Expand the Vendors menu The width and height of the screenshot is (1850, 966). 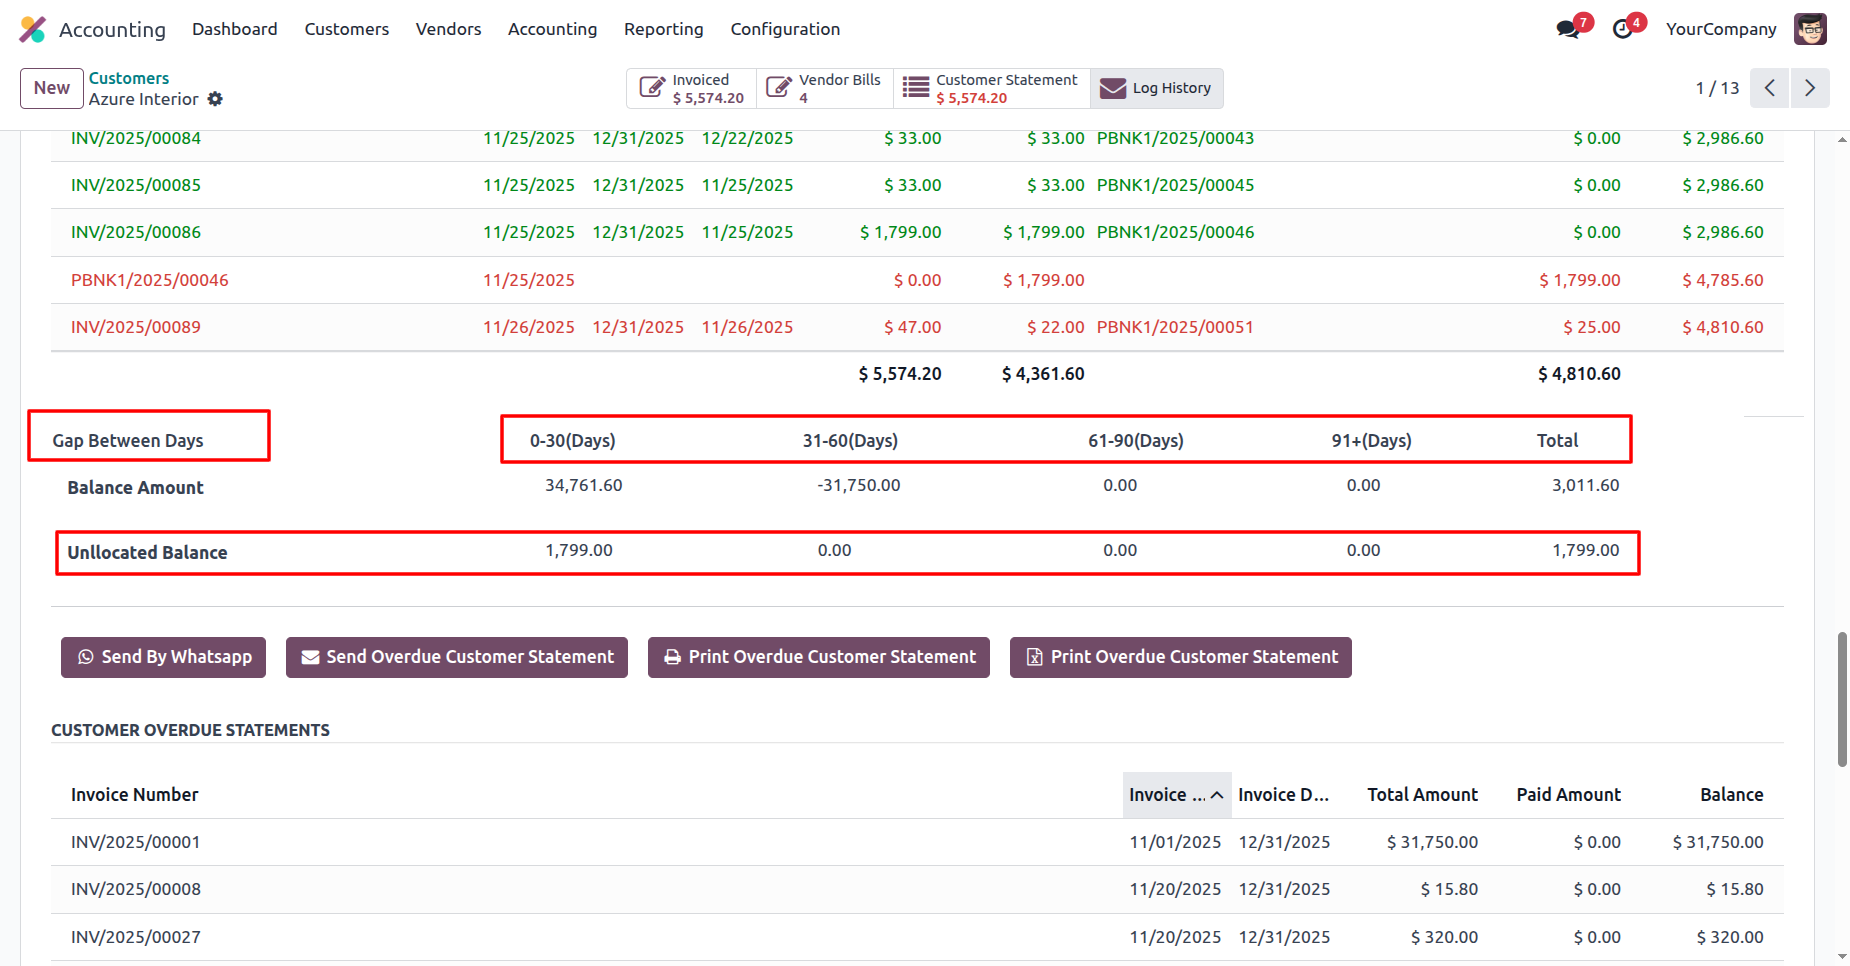(x=448, y=29)
